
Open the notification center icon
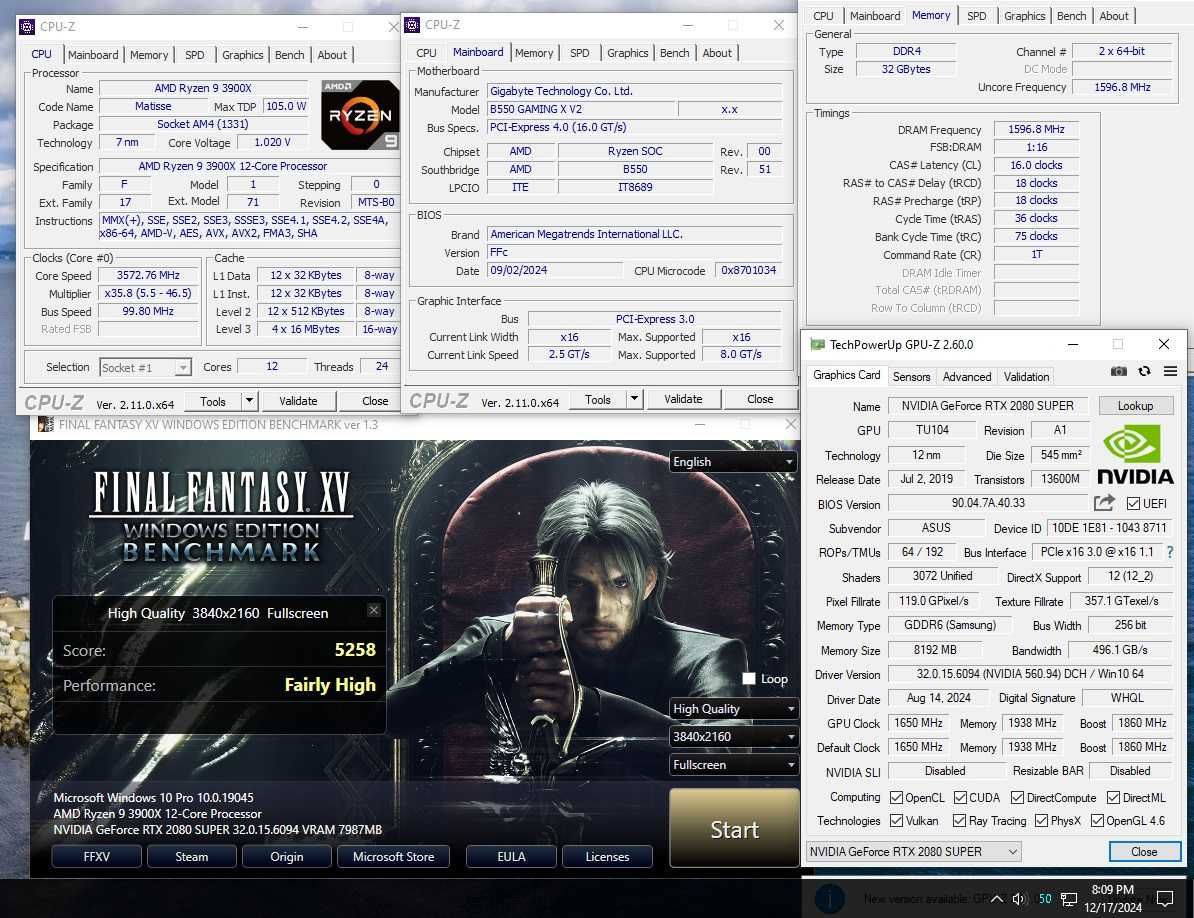(x=1164, y=899)
